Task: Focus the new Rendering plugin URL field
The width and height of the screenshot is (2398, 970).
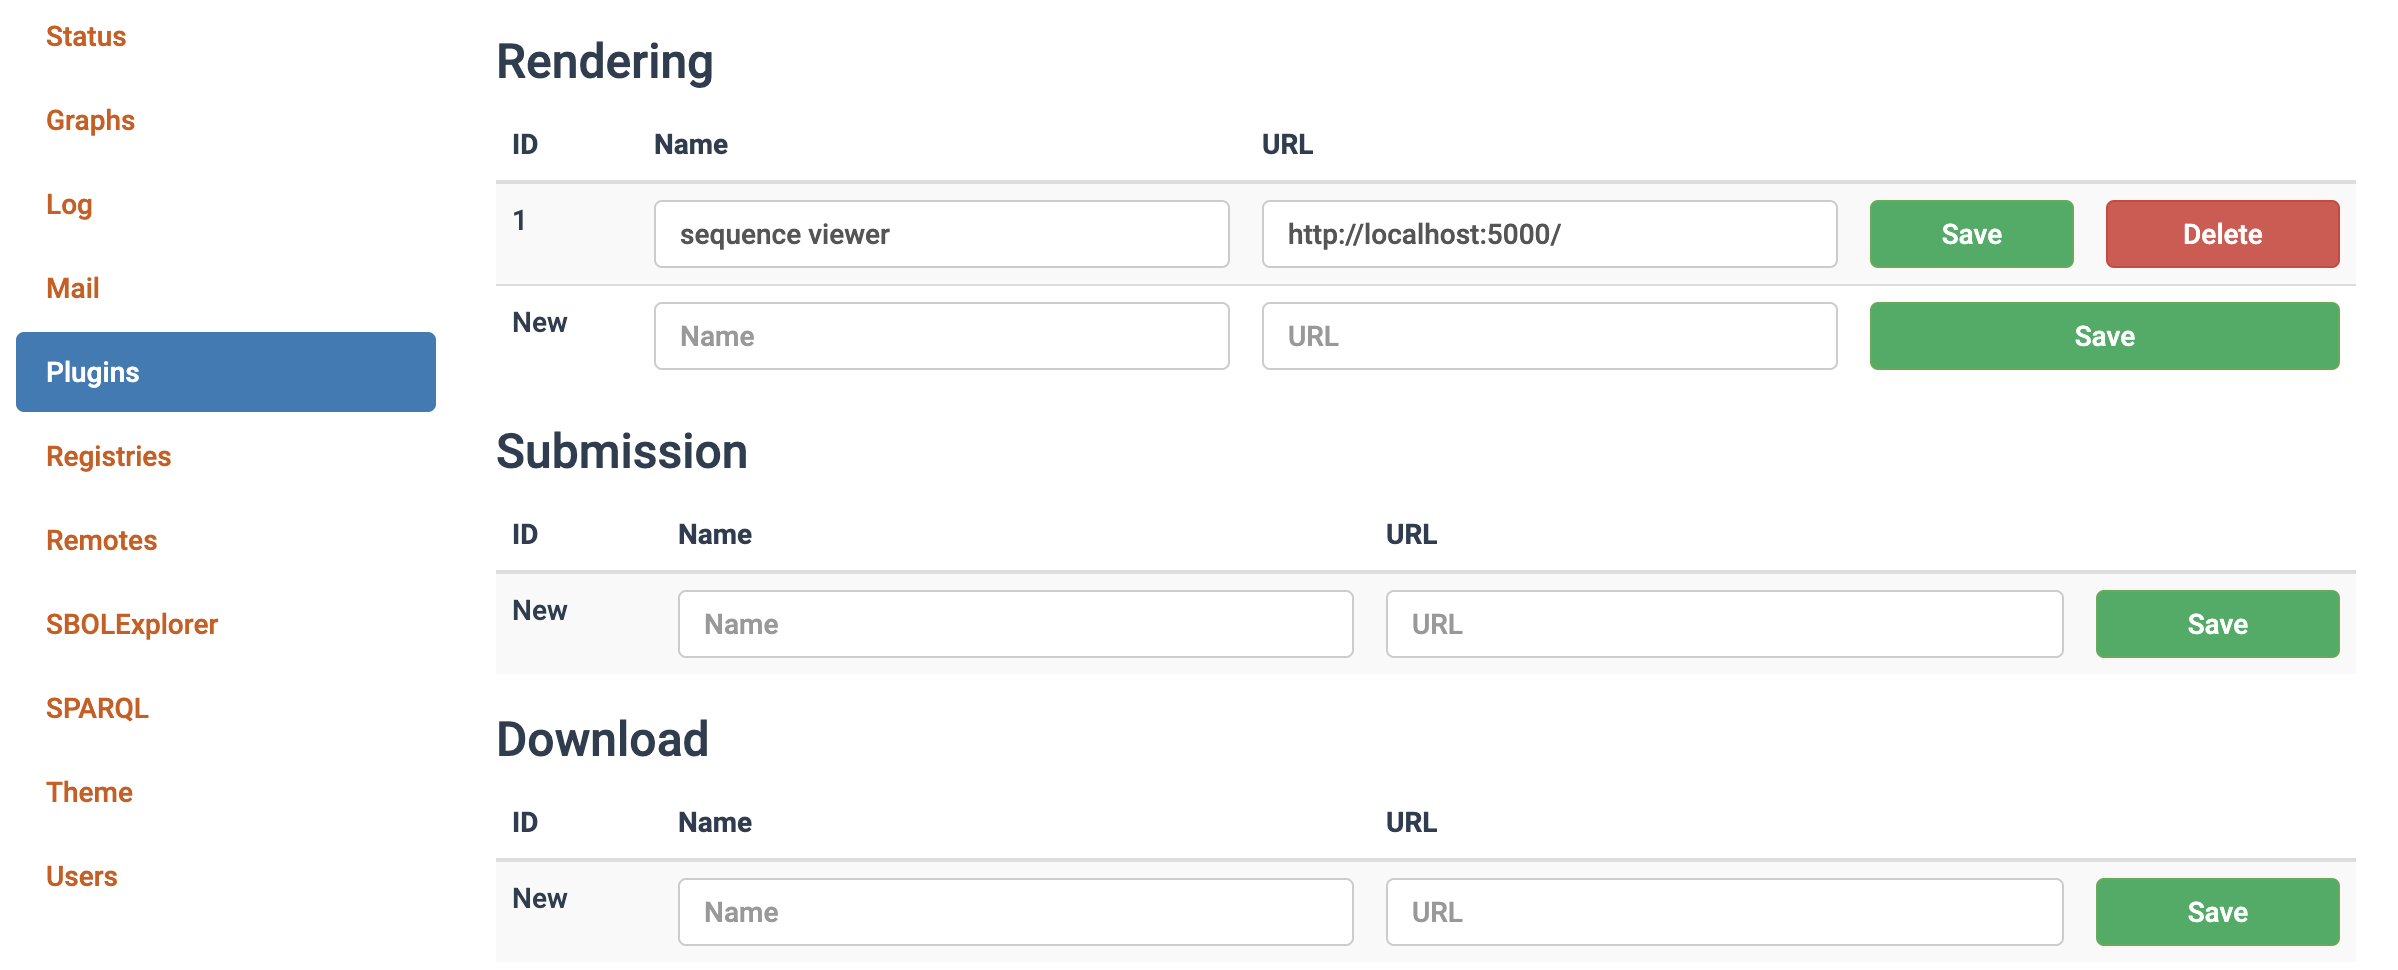Action: [x=1550, y=336]
